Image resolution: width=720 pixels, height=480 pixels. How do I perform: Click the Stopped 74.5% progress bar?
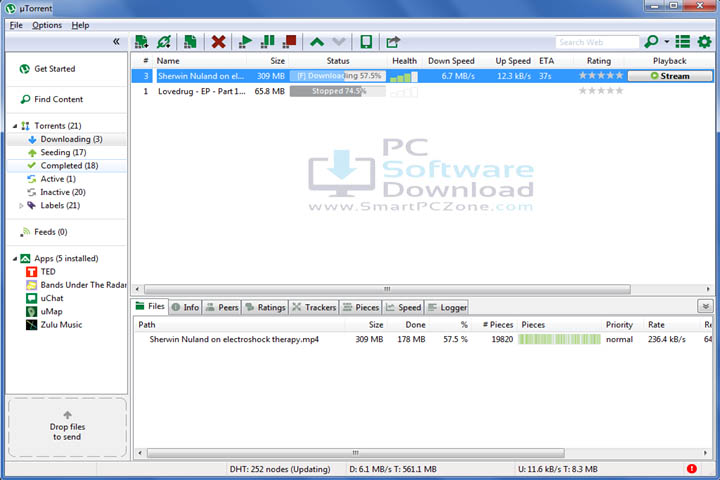(x=338, y=91)
